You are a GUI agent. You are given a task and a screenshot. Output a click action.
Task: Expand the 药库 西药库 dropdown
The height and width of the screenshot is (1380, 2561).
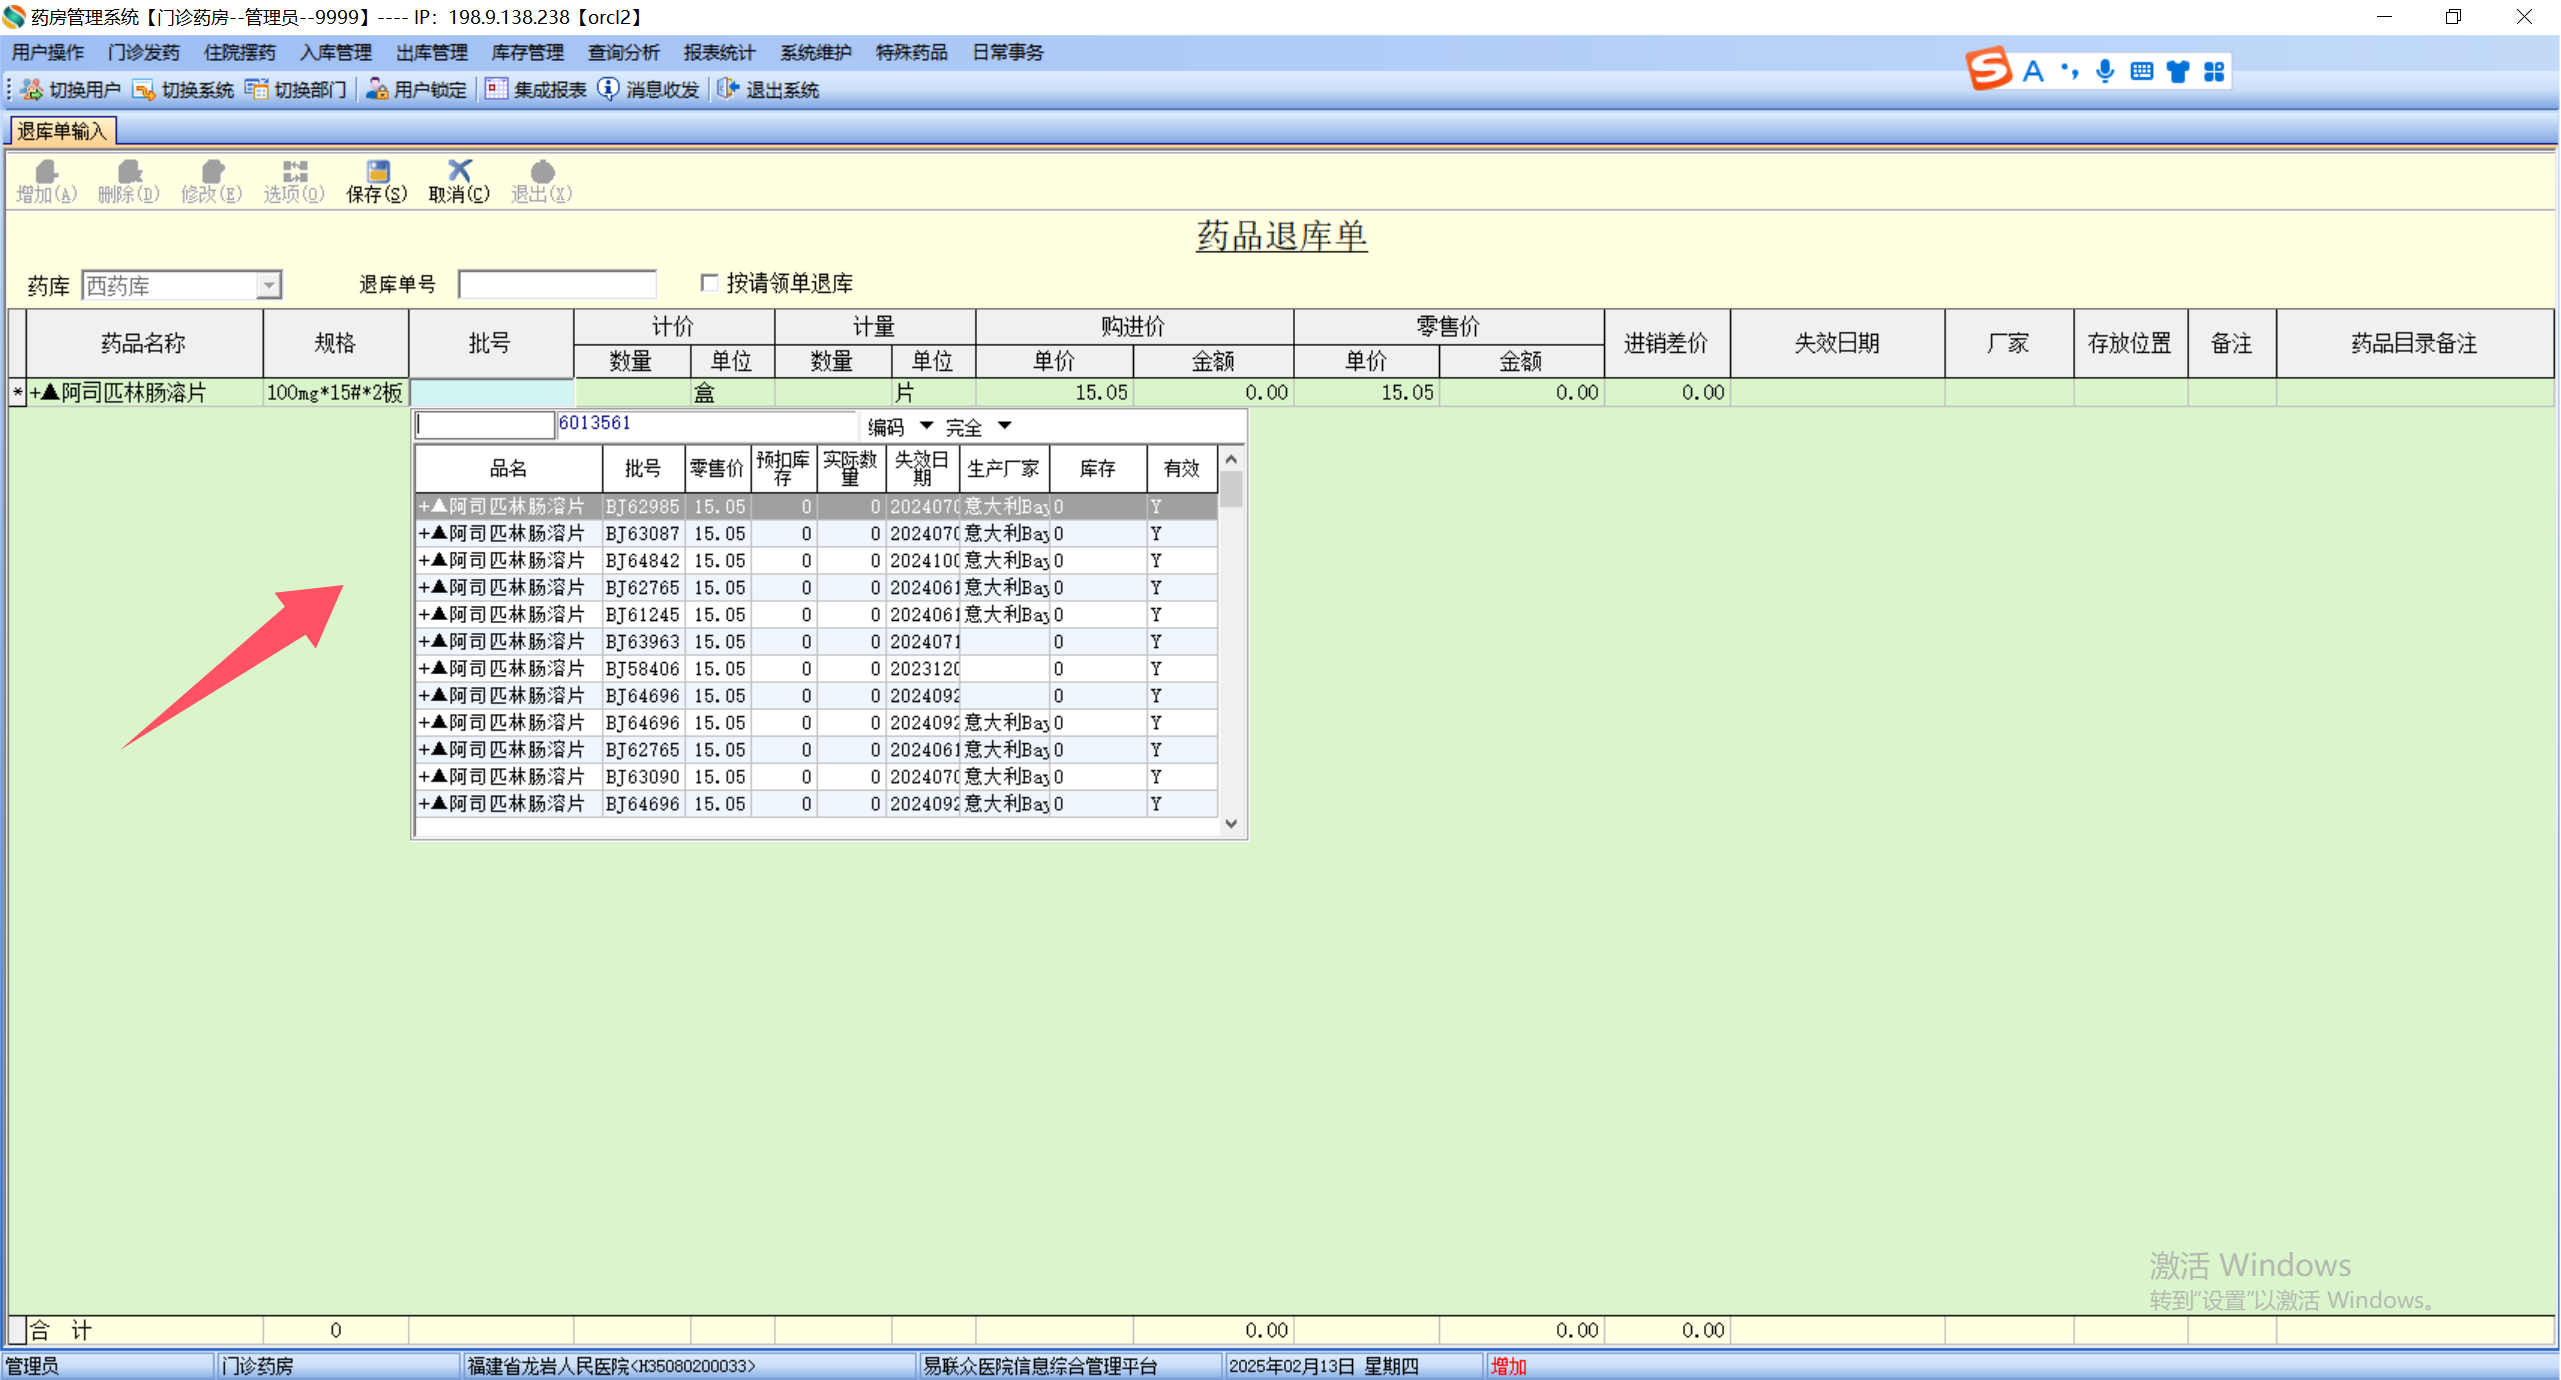(x=268, y=286)
